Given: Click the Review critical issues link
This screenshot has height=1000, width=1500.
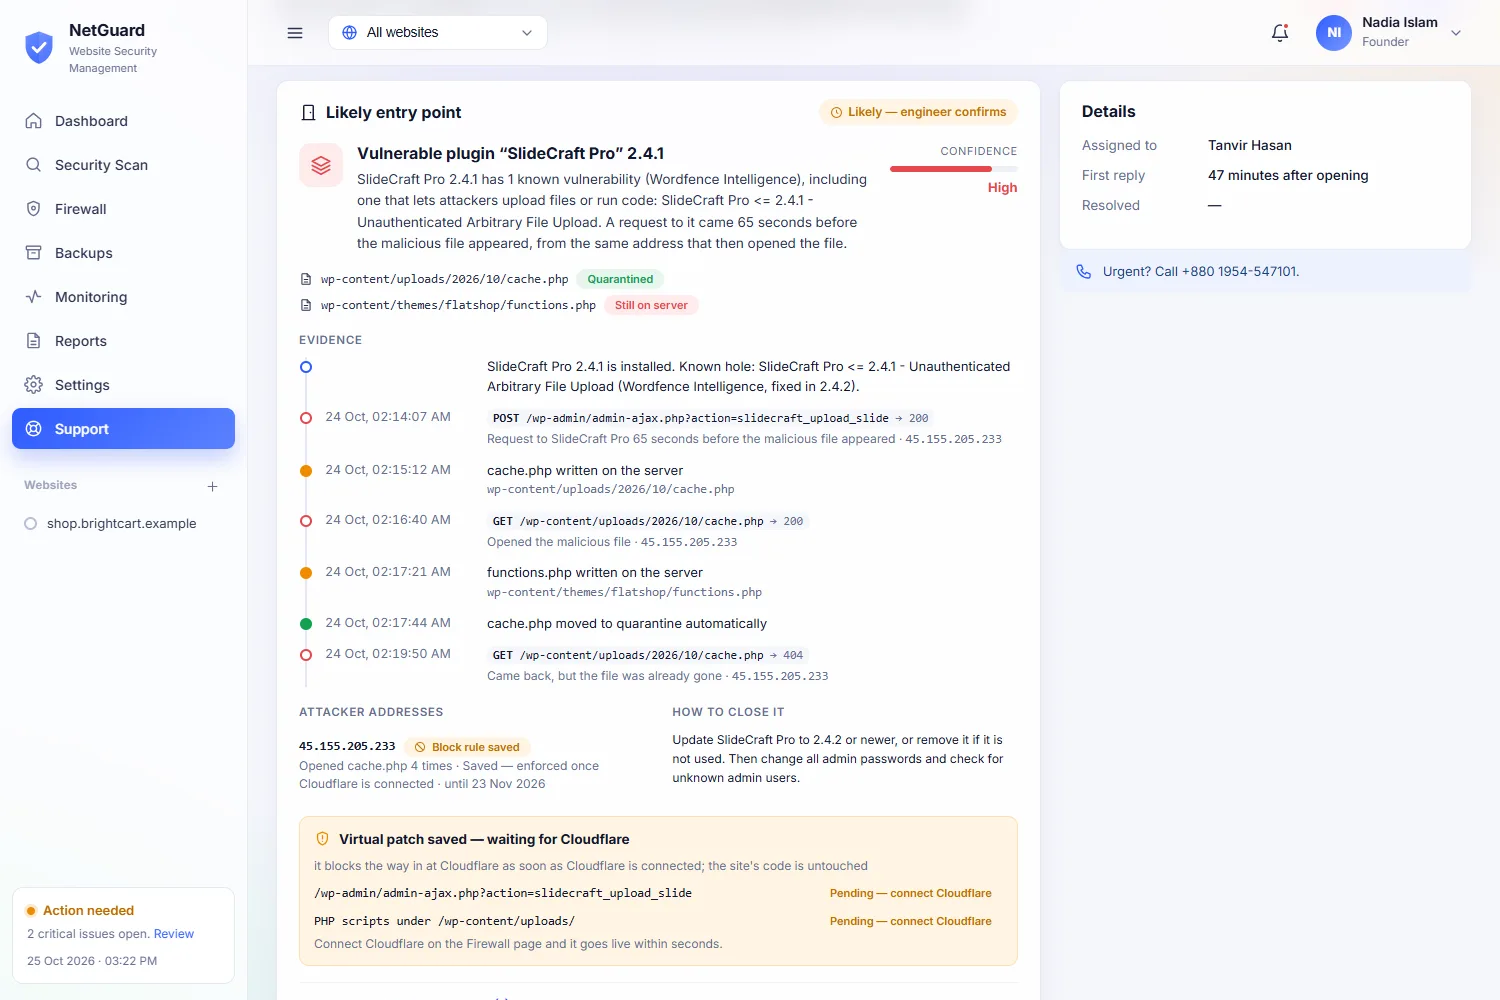Looking at the screenshot, I should [x=174, y=934].
